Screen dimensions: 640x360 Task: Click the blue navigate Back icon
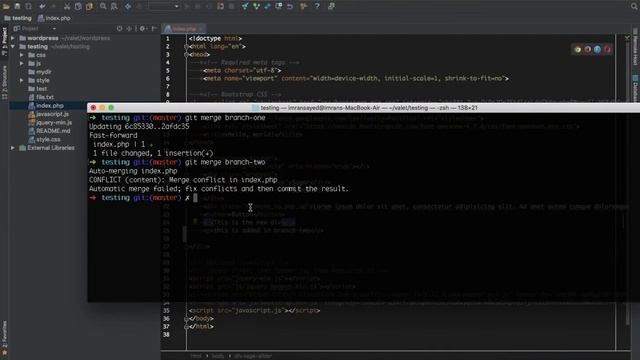[x=128, y=6]
